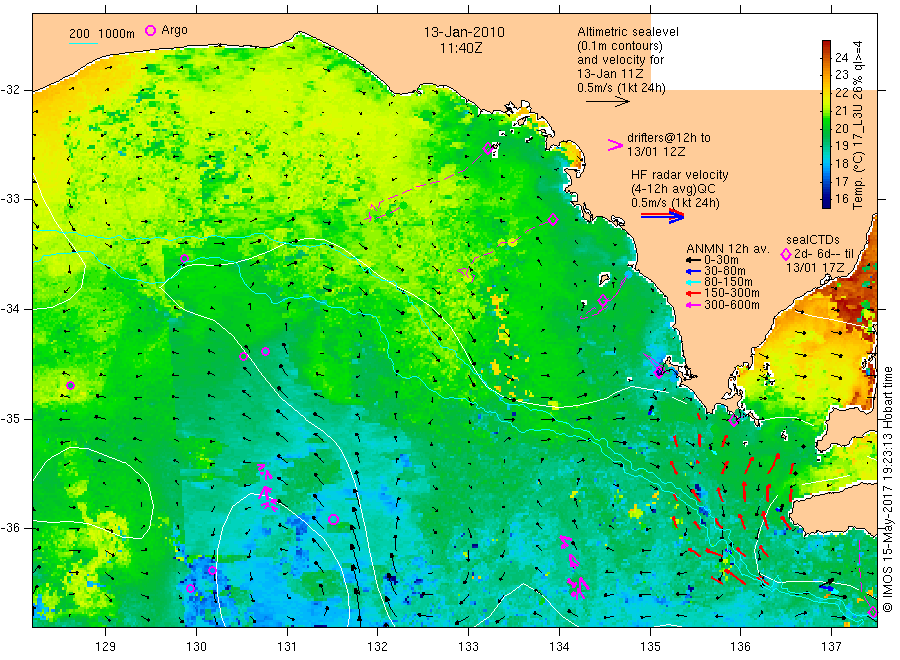Click the '2d- 6d-- til' text
This screenshot has height=660, width=900.
coord(824,254)
